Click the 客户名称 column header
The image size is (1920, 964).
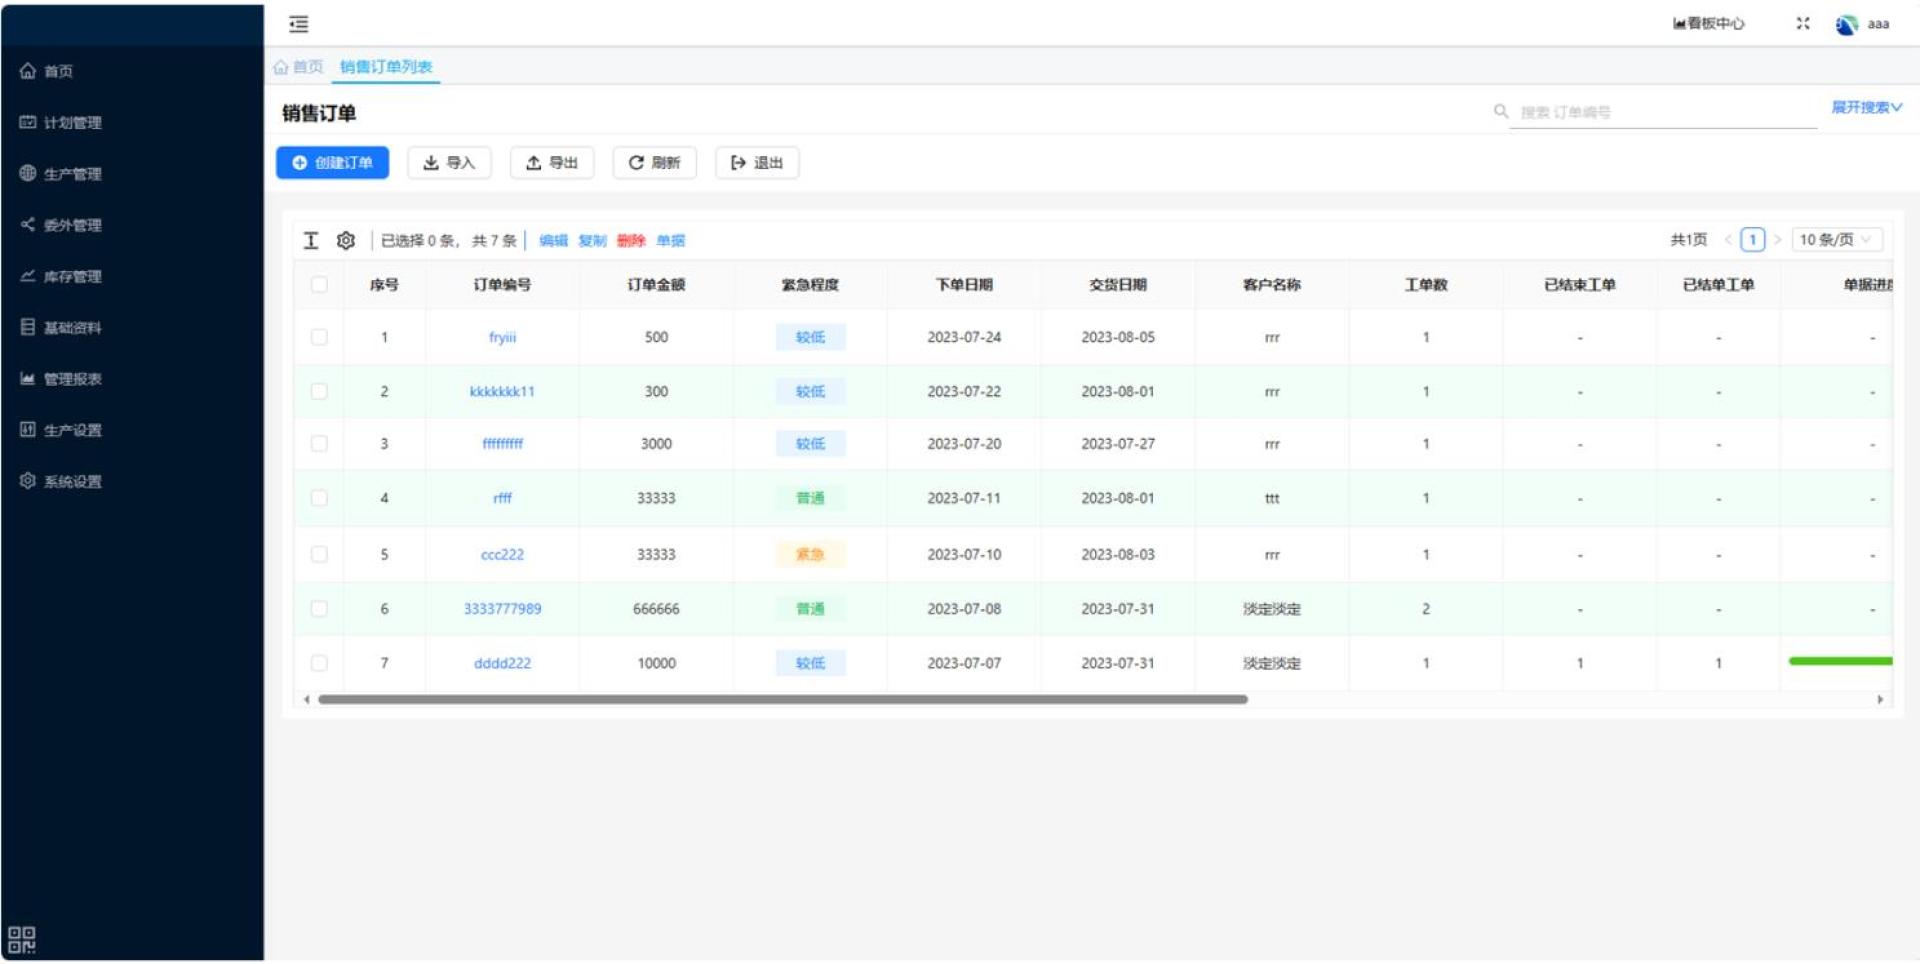click(1272, 285)
